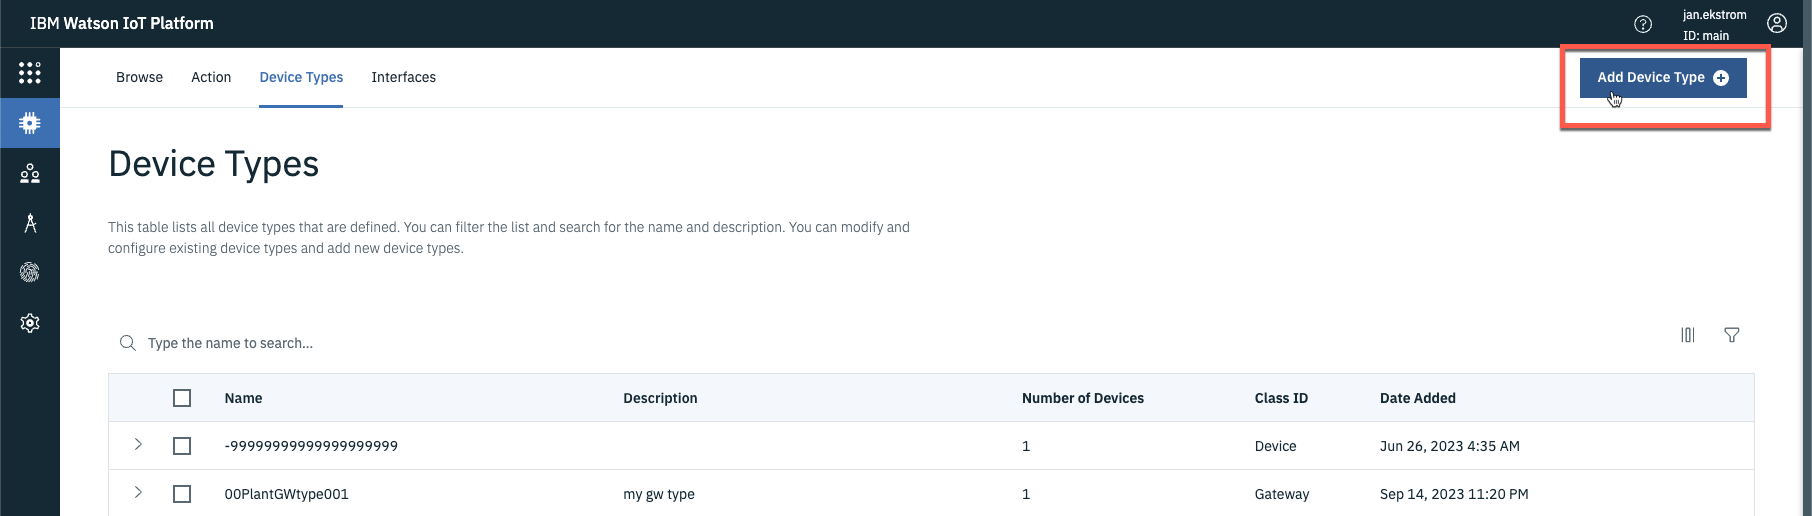
Task: Expand the -99999999999999999999 row
Action: [138, 444]
